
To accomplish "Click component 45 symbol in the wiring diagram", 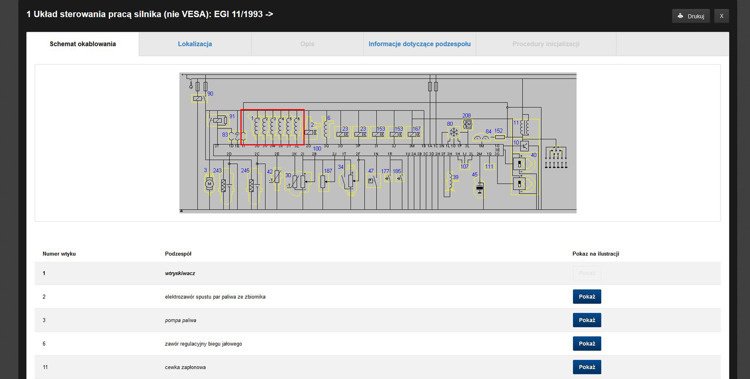I will 479,189.
